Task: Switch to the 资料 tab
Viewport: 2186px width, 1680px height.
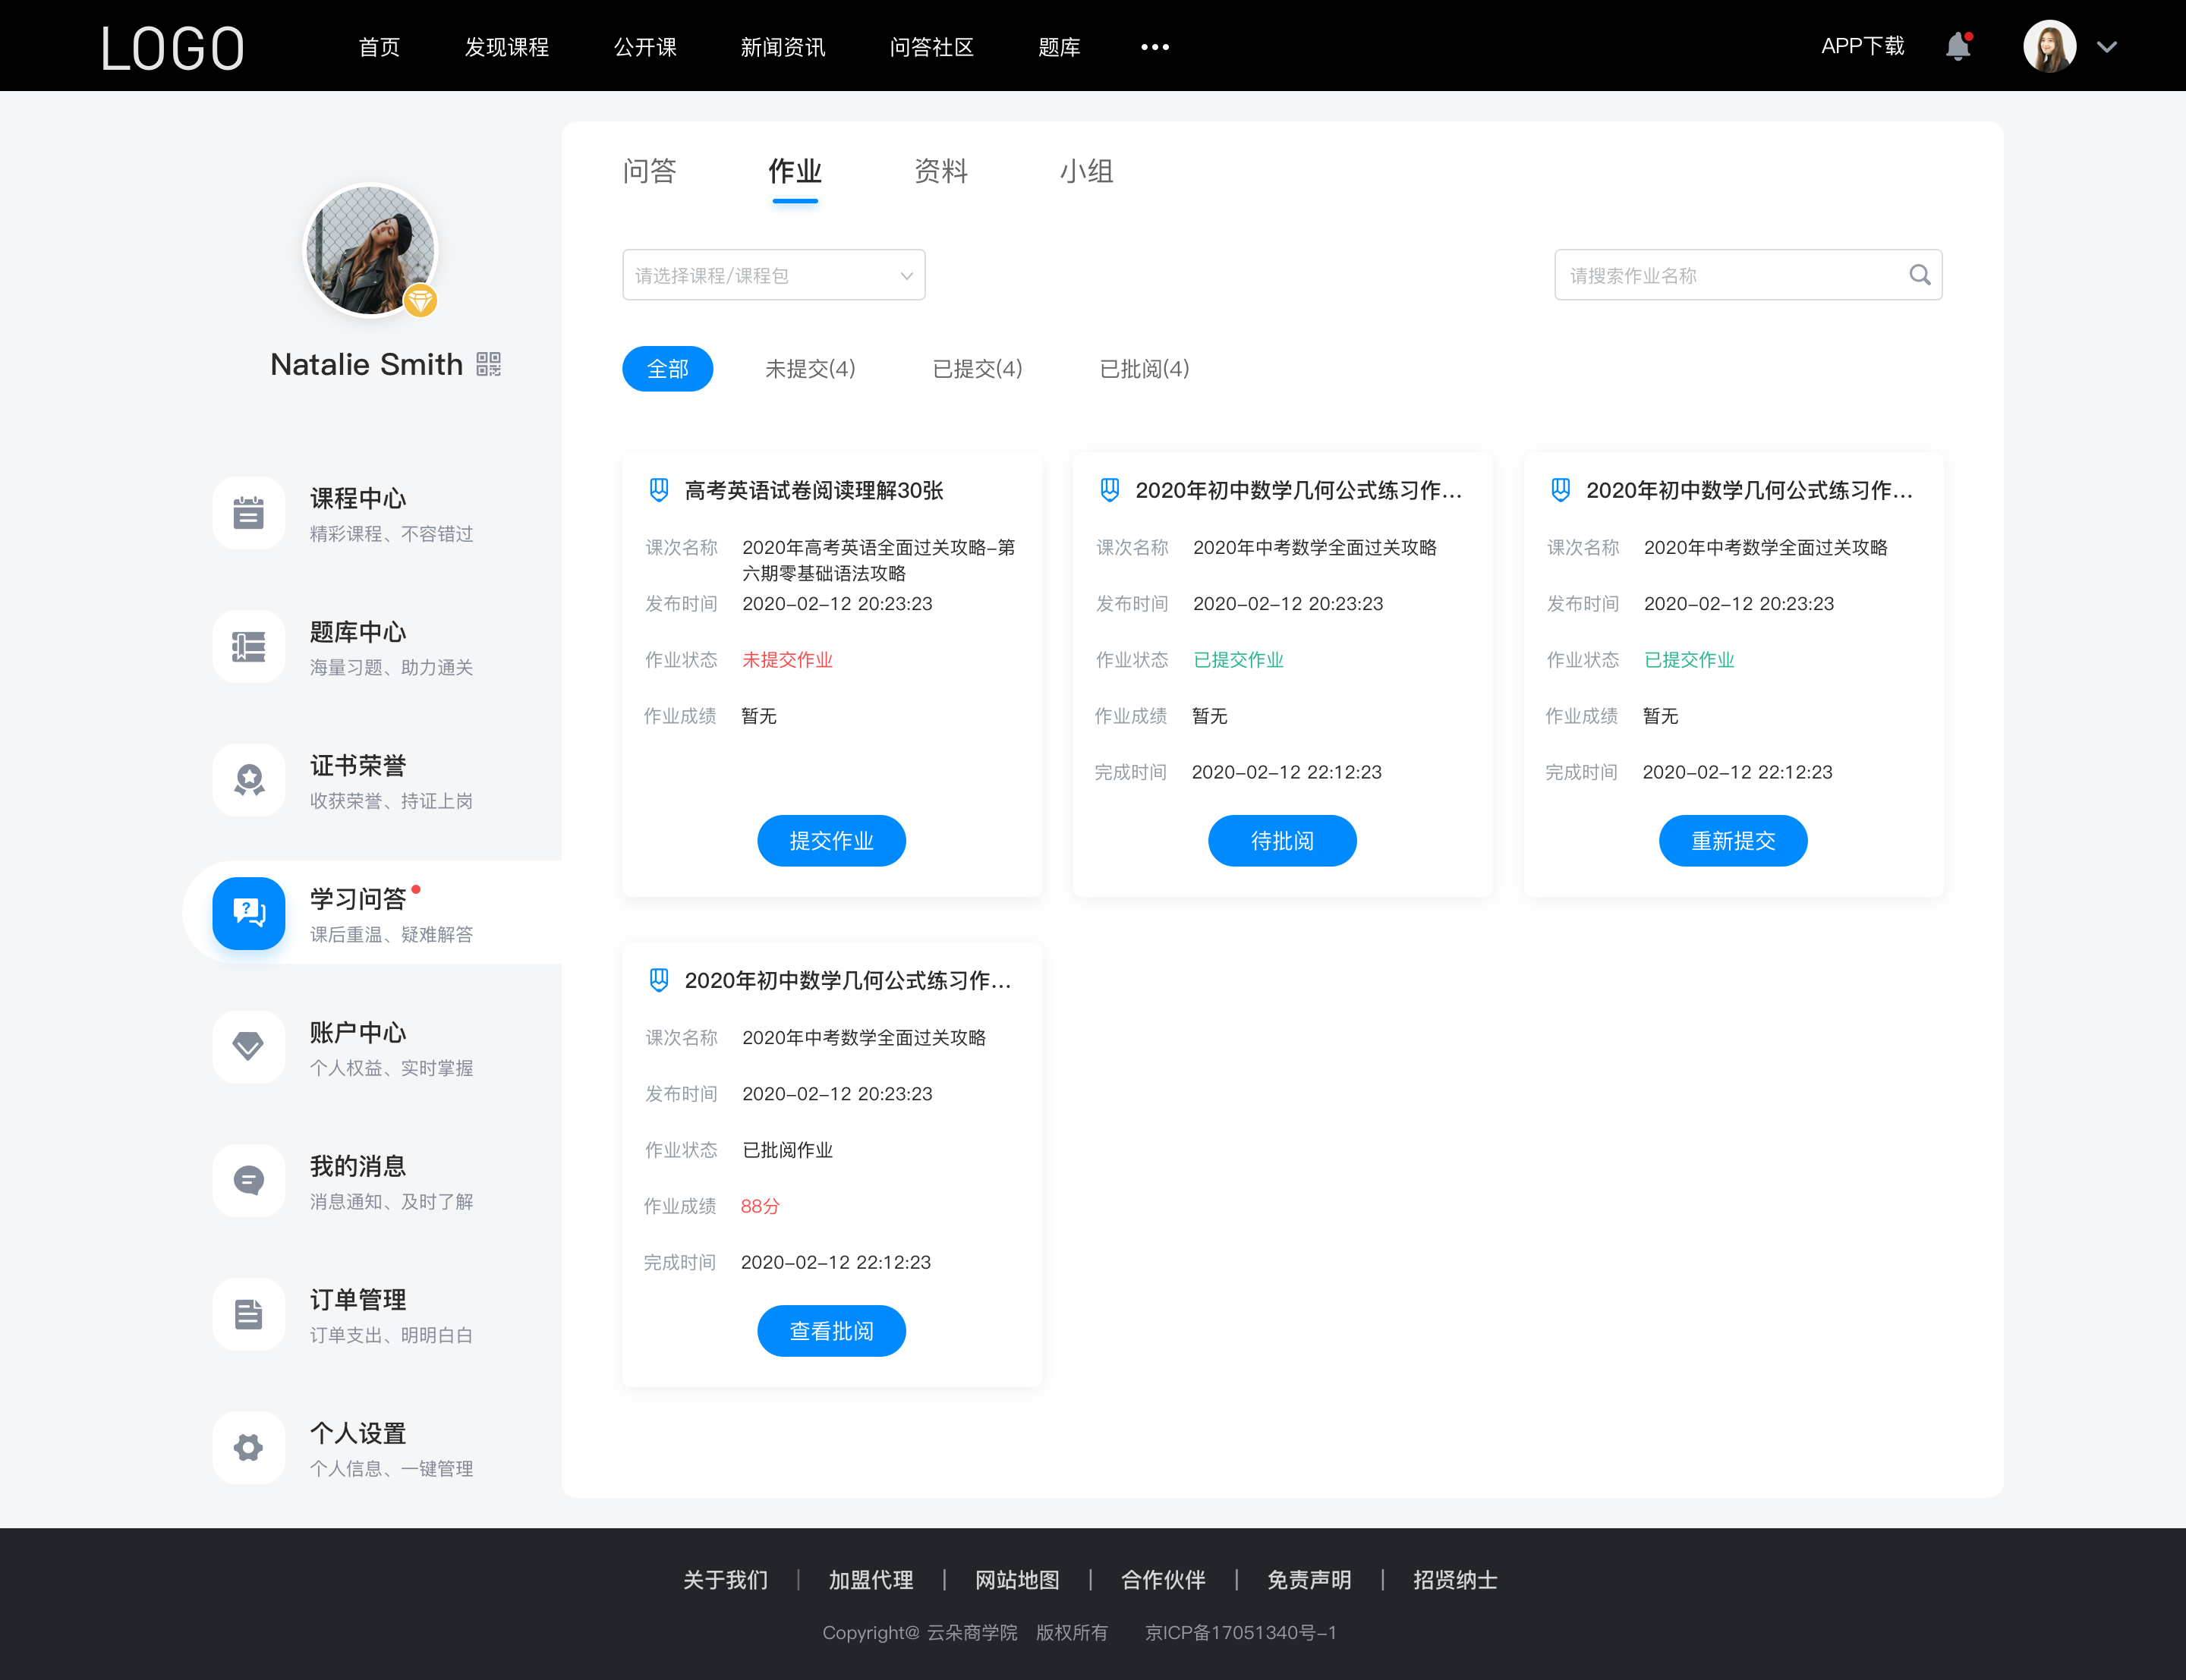Action: coord(940,171)
